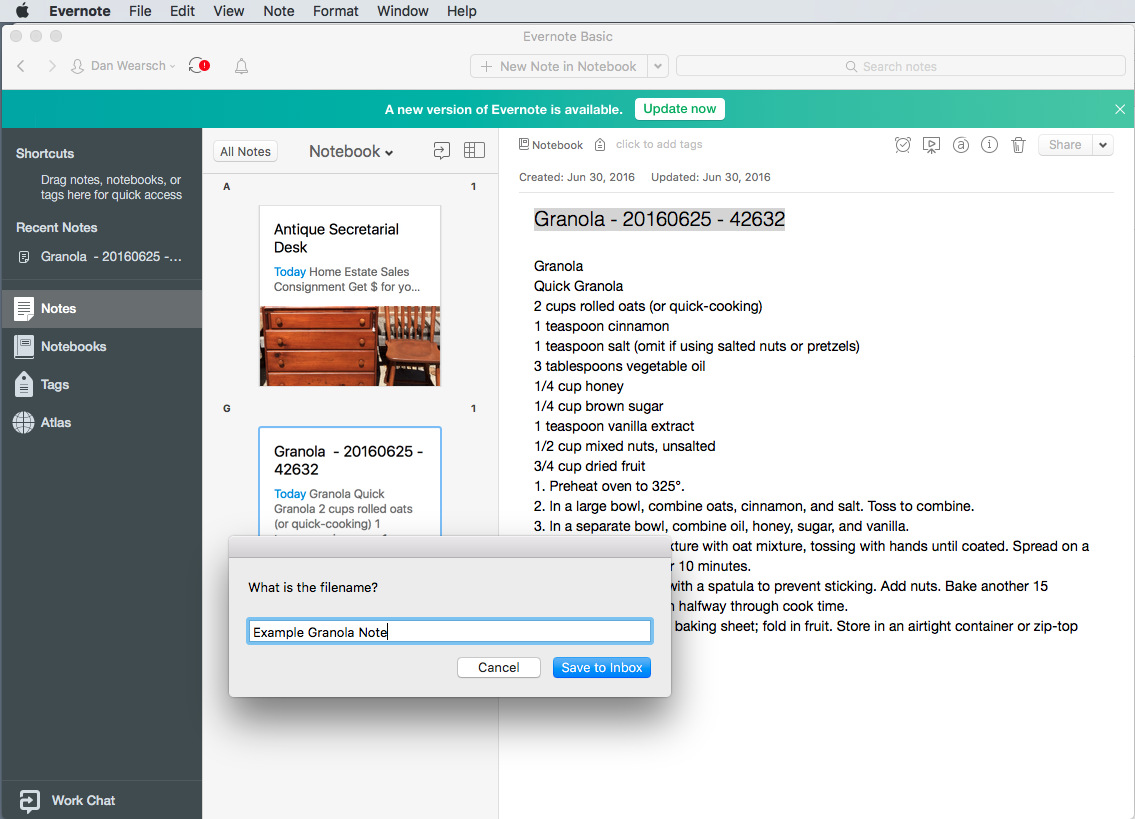This screenshot has height=819, width=1135.
Task: Open the Edit menu
Action: [182, 11]
